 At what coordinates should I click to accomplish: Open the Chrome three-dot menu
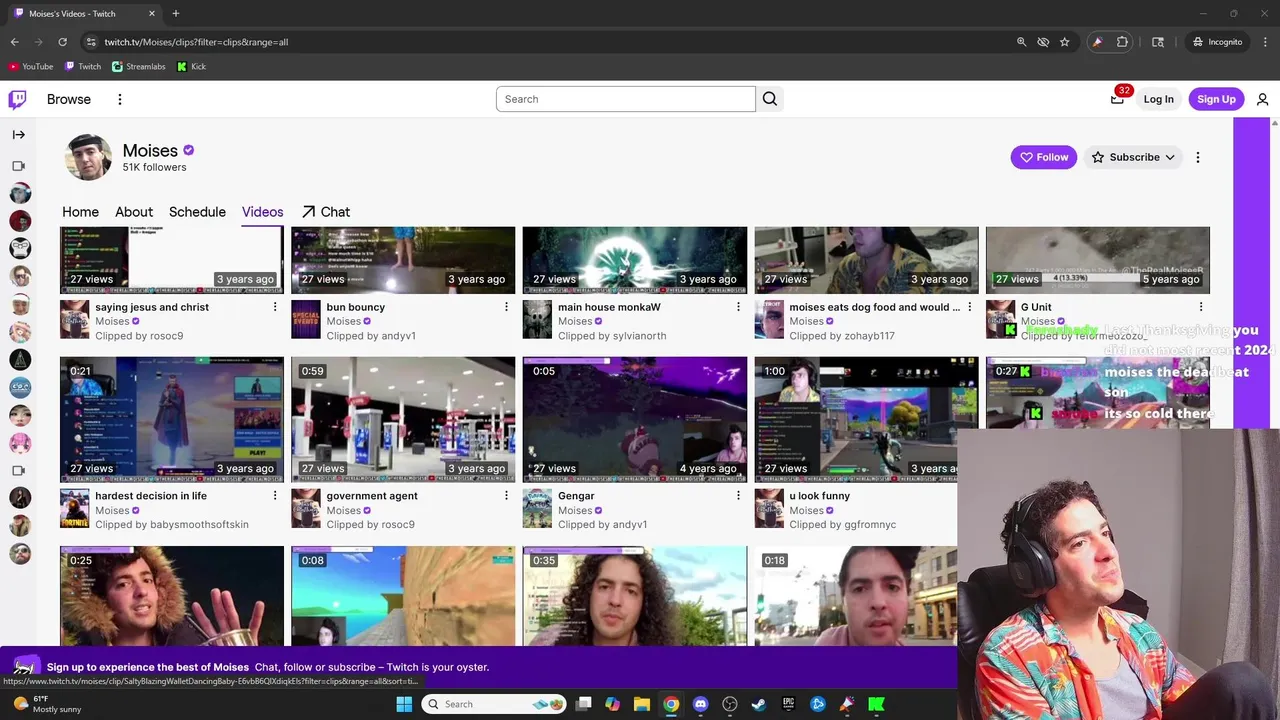(x=1266, y=42)
